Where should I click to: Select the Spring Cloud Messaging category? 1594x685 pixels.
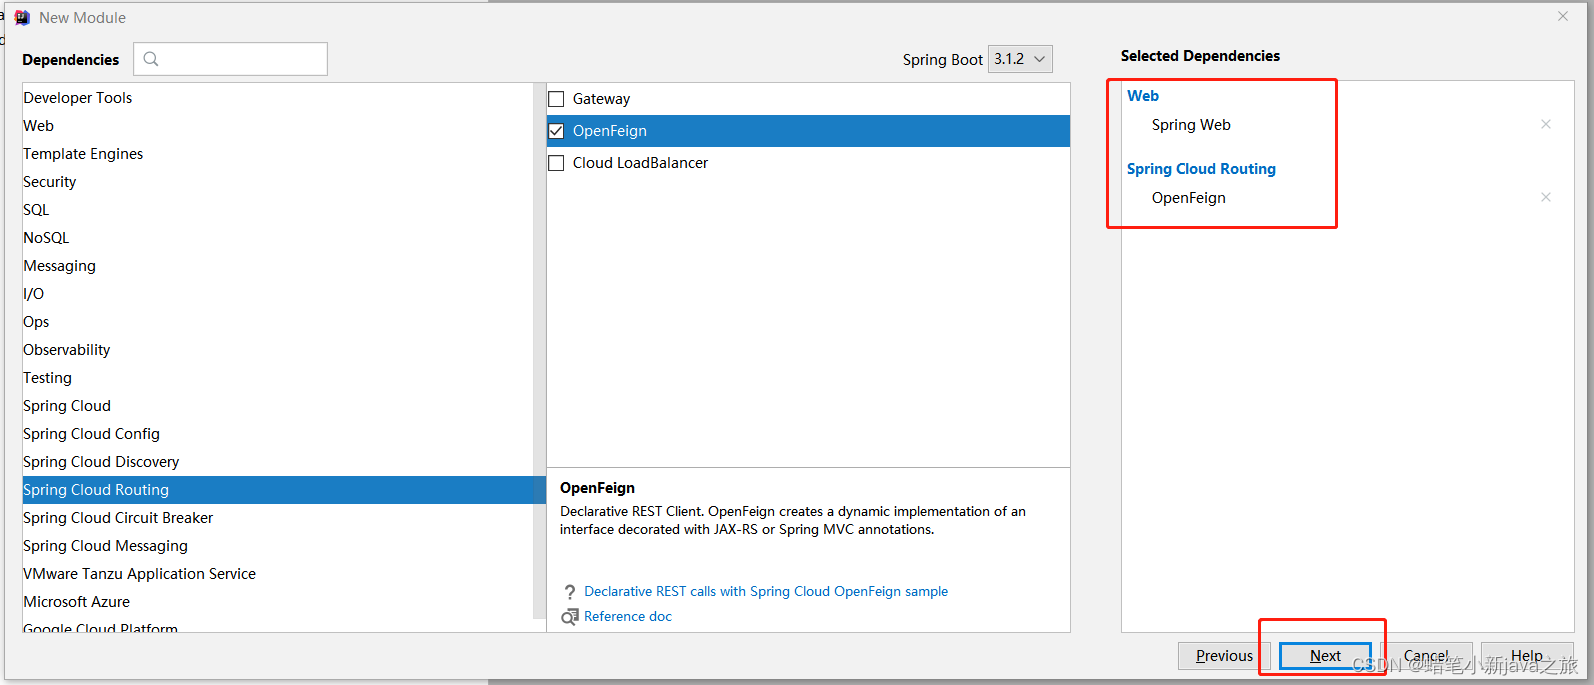278,546
